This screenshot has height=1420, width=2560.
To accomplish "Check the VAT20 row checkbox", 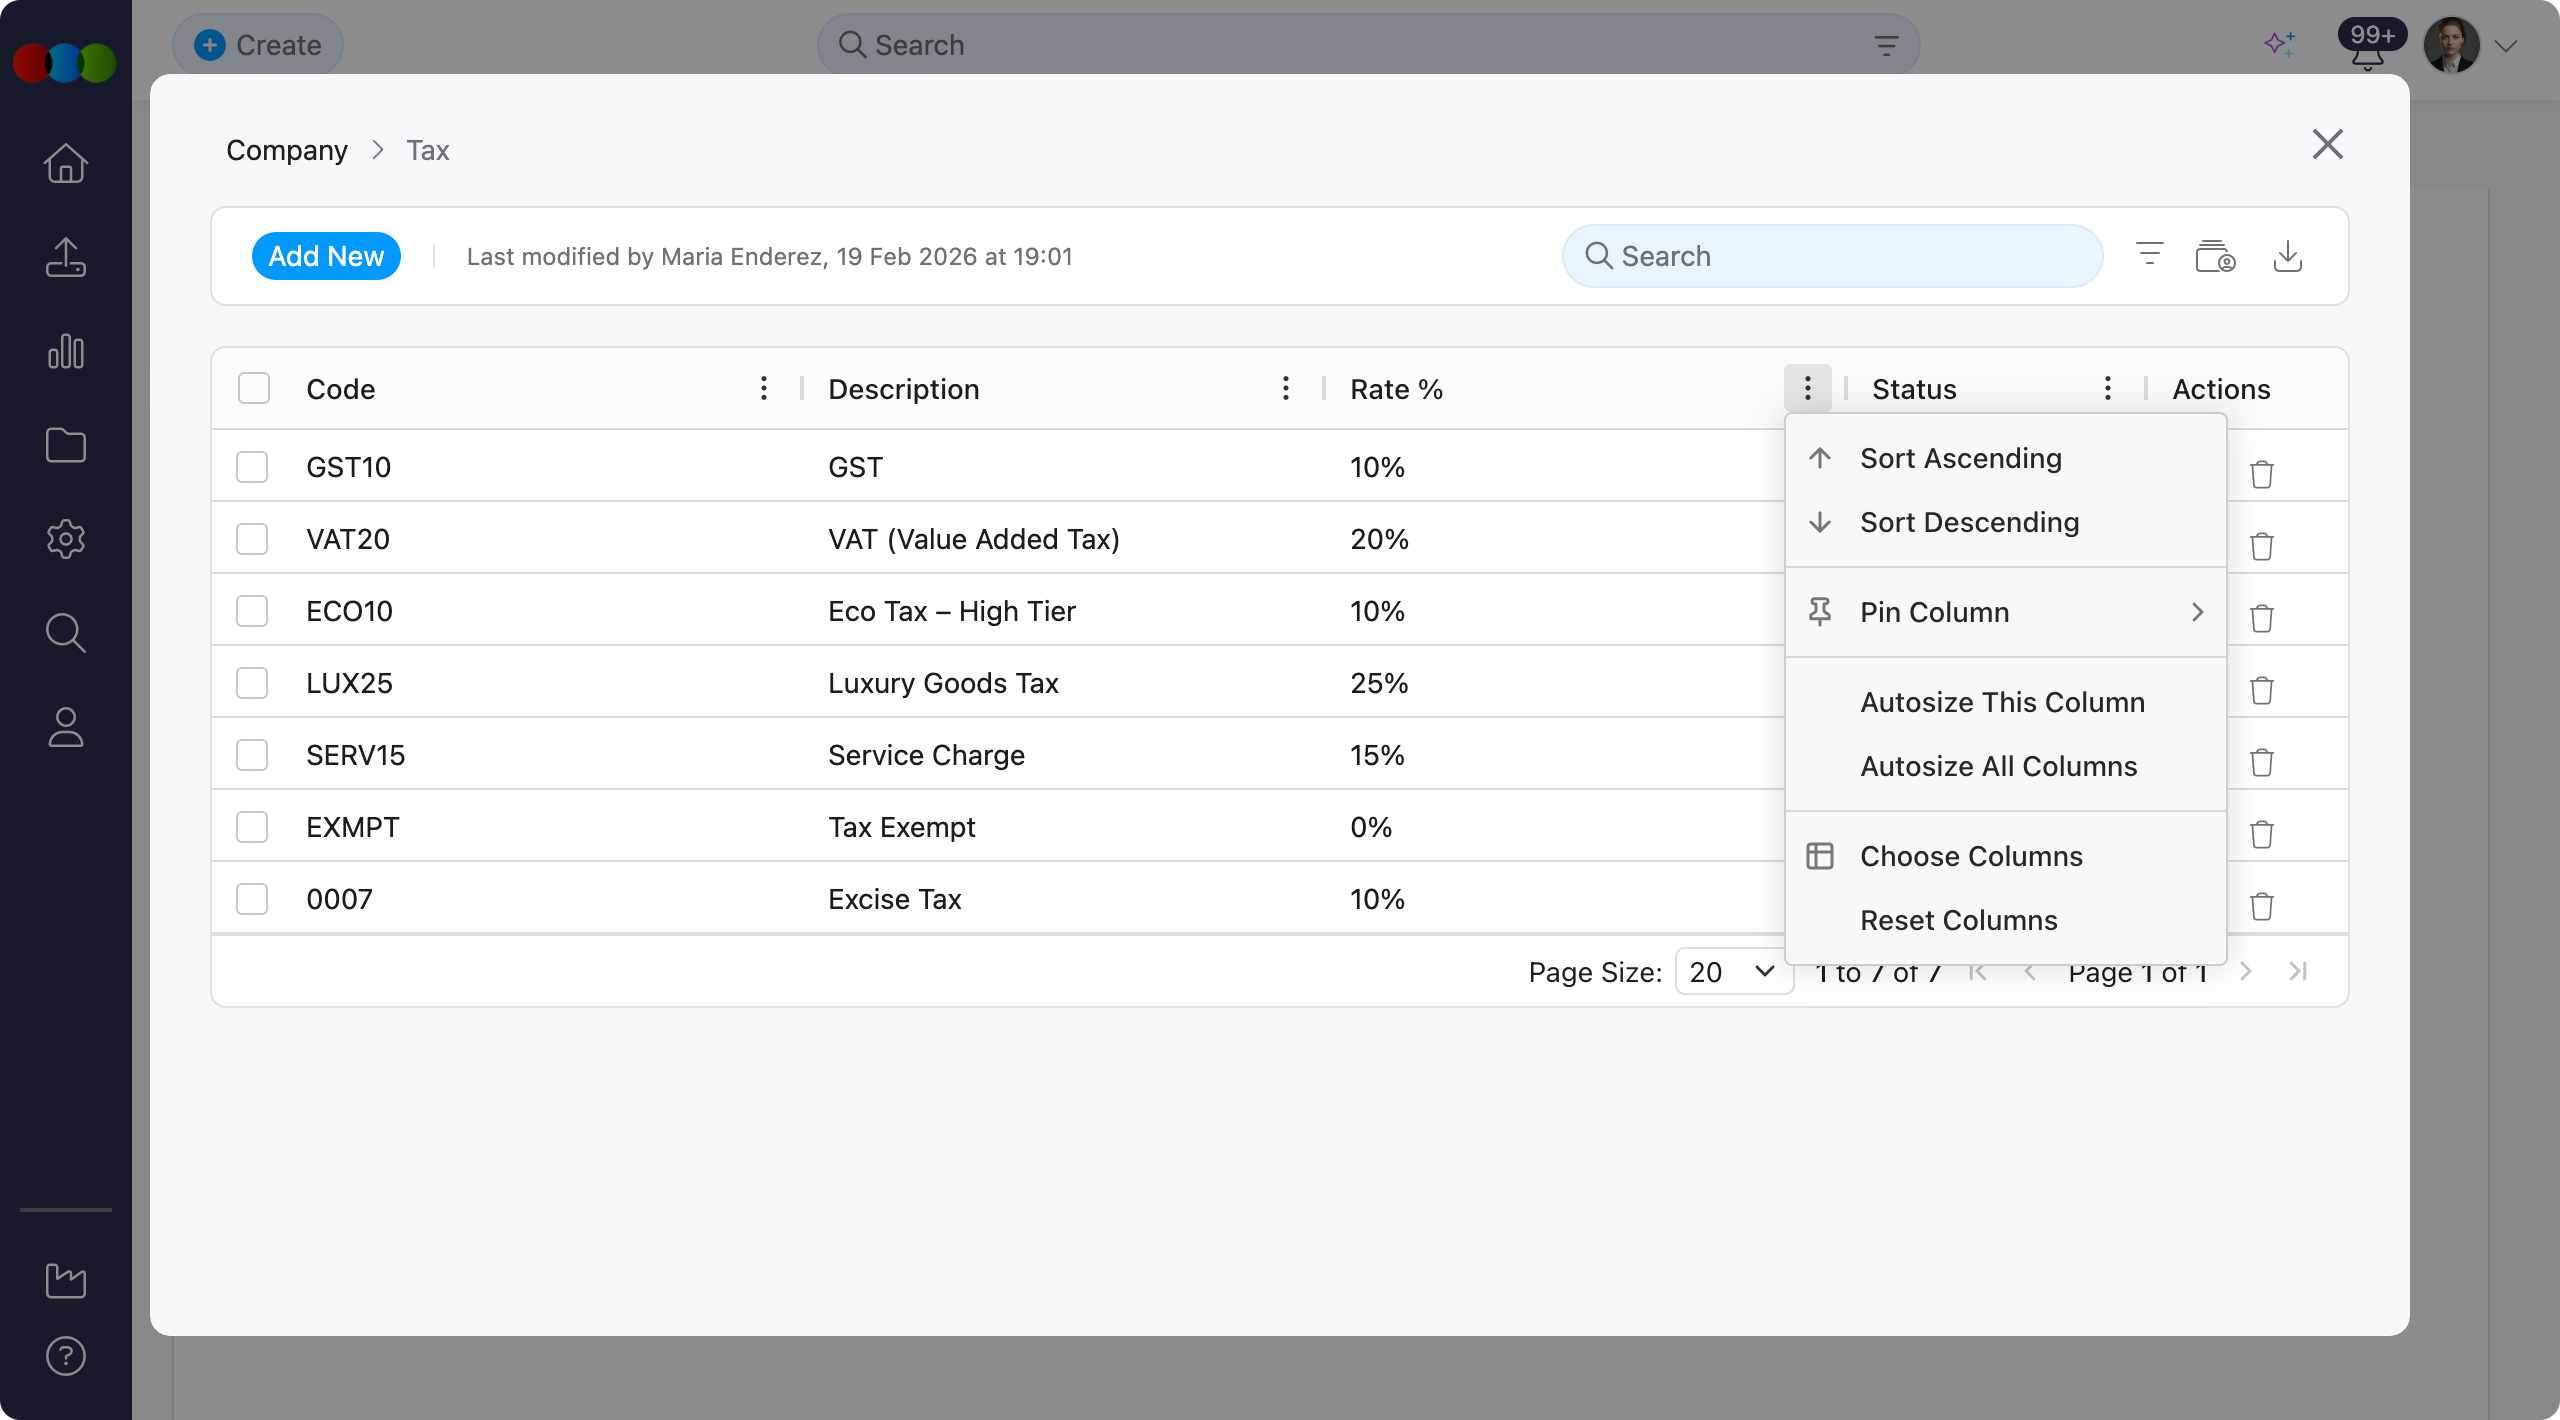I will [252, 539].
